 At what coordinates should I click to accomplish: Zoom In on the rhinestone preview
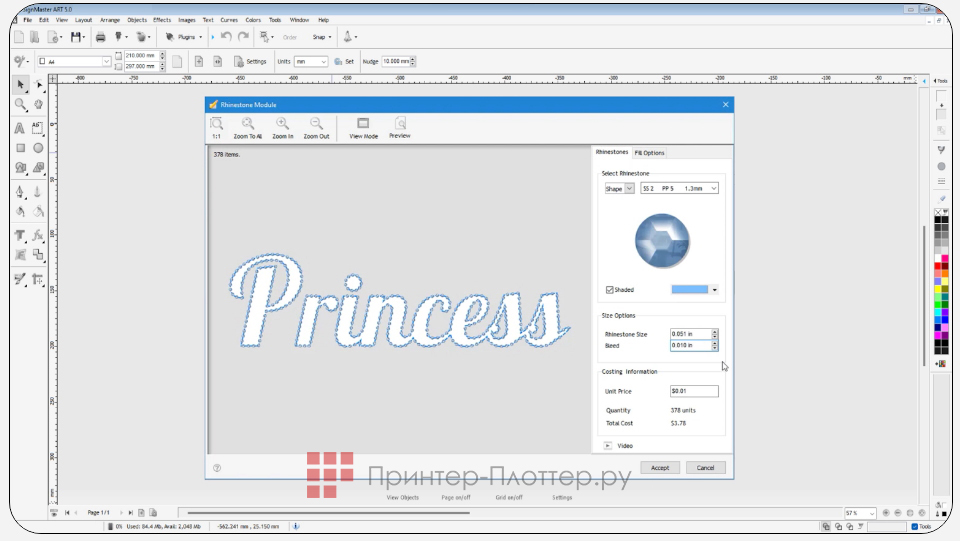coord(283,124)
